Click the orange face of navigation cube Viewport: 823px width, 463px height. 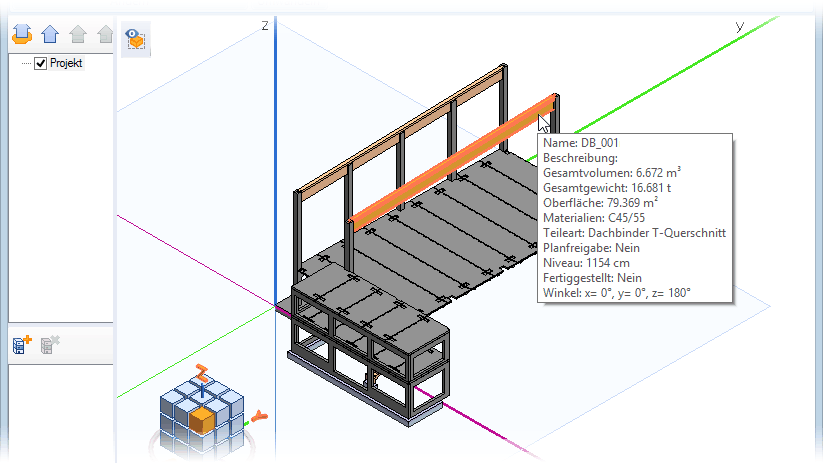[x=202, y=421]
